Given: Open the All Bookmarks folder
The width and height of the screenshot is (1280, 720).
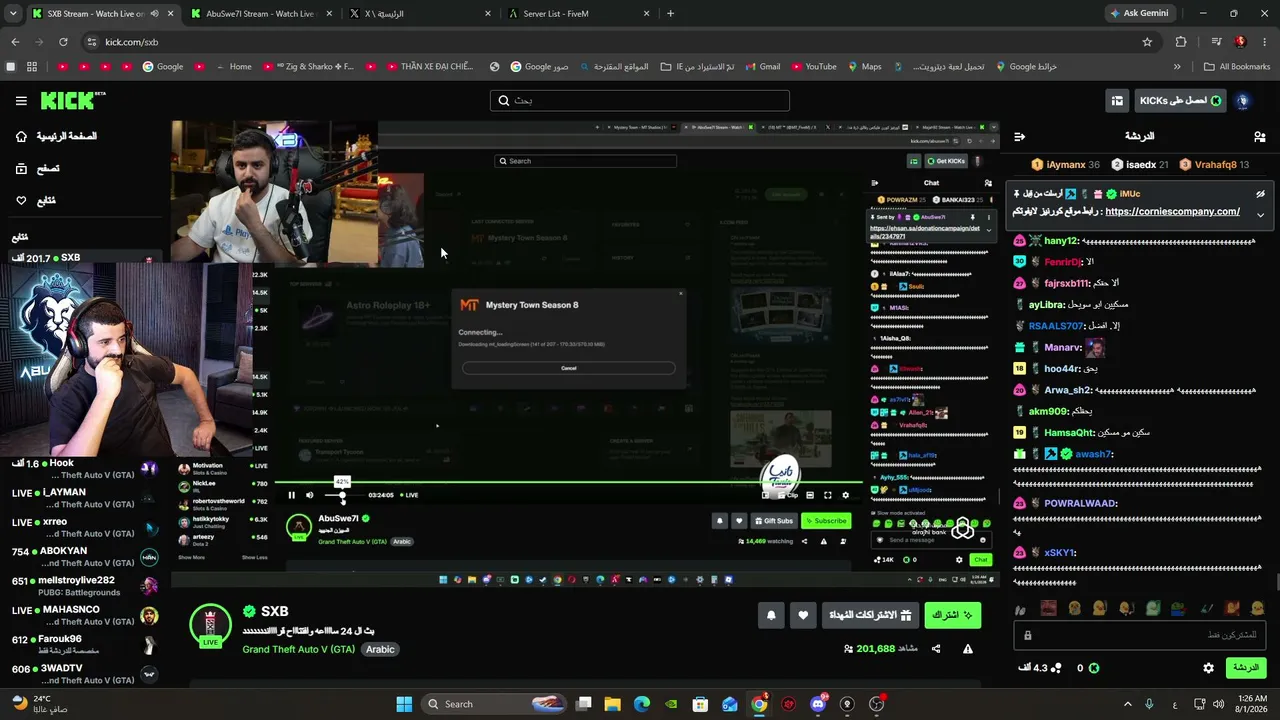Looking at the screenshot, I should pyautogui.click(x=1236, y=67).
